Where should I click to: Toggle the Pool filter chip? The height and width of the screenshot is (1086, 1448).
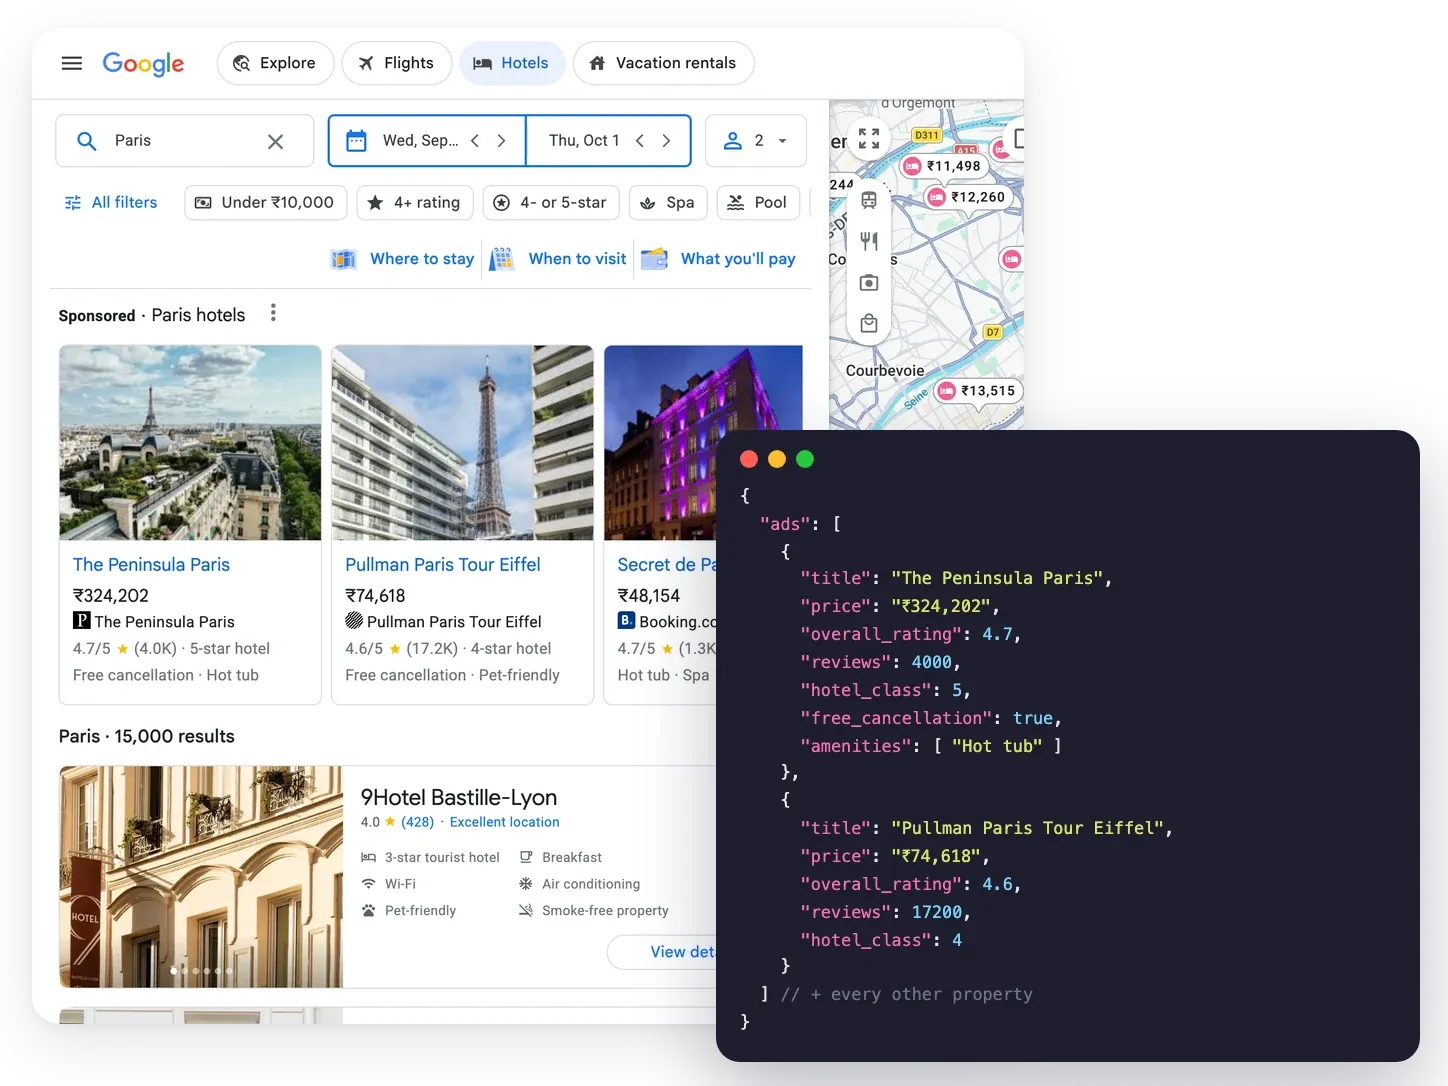[x=758, y=203]
